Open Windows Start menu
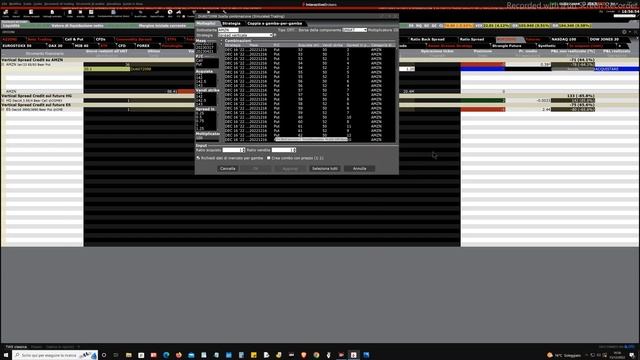 6,355
